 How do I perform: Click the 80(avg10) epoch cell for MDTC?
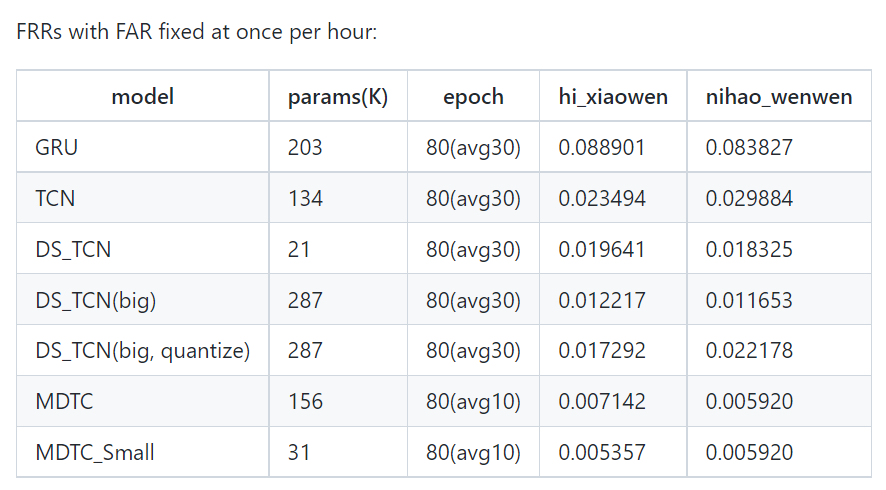(x=474, y=402)
